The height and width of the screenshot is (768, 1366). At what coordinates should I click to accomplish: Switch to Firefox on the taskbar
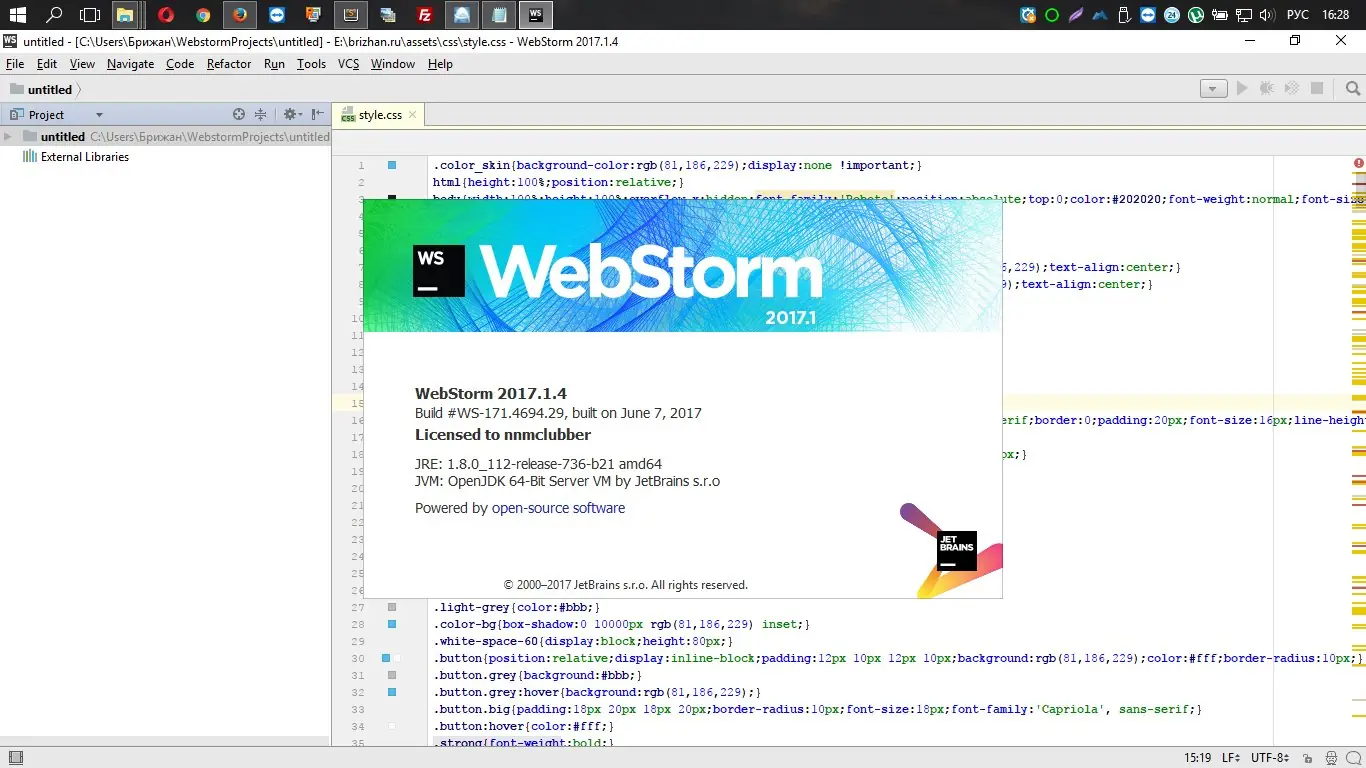point(239,15)
